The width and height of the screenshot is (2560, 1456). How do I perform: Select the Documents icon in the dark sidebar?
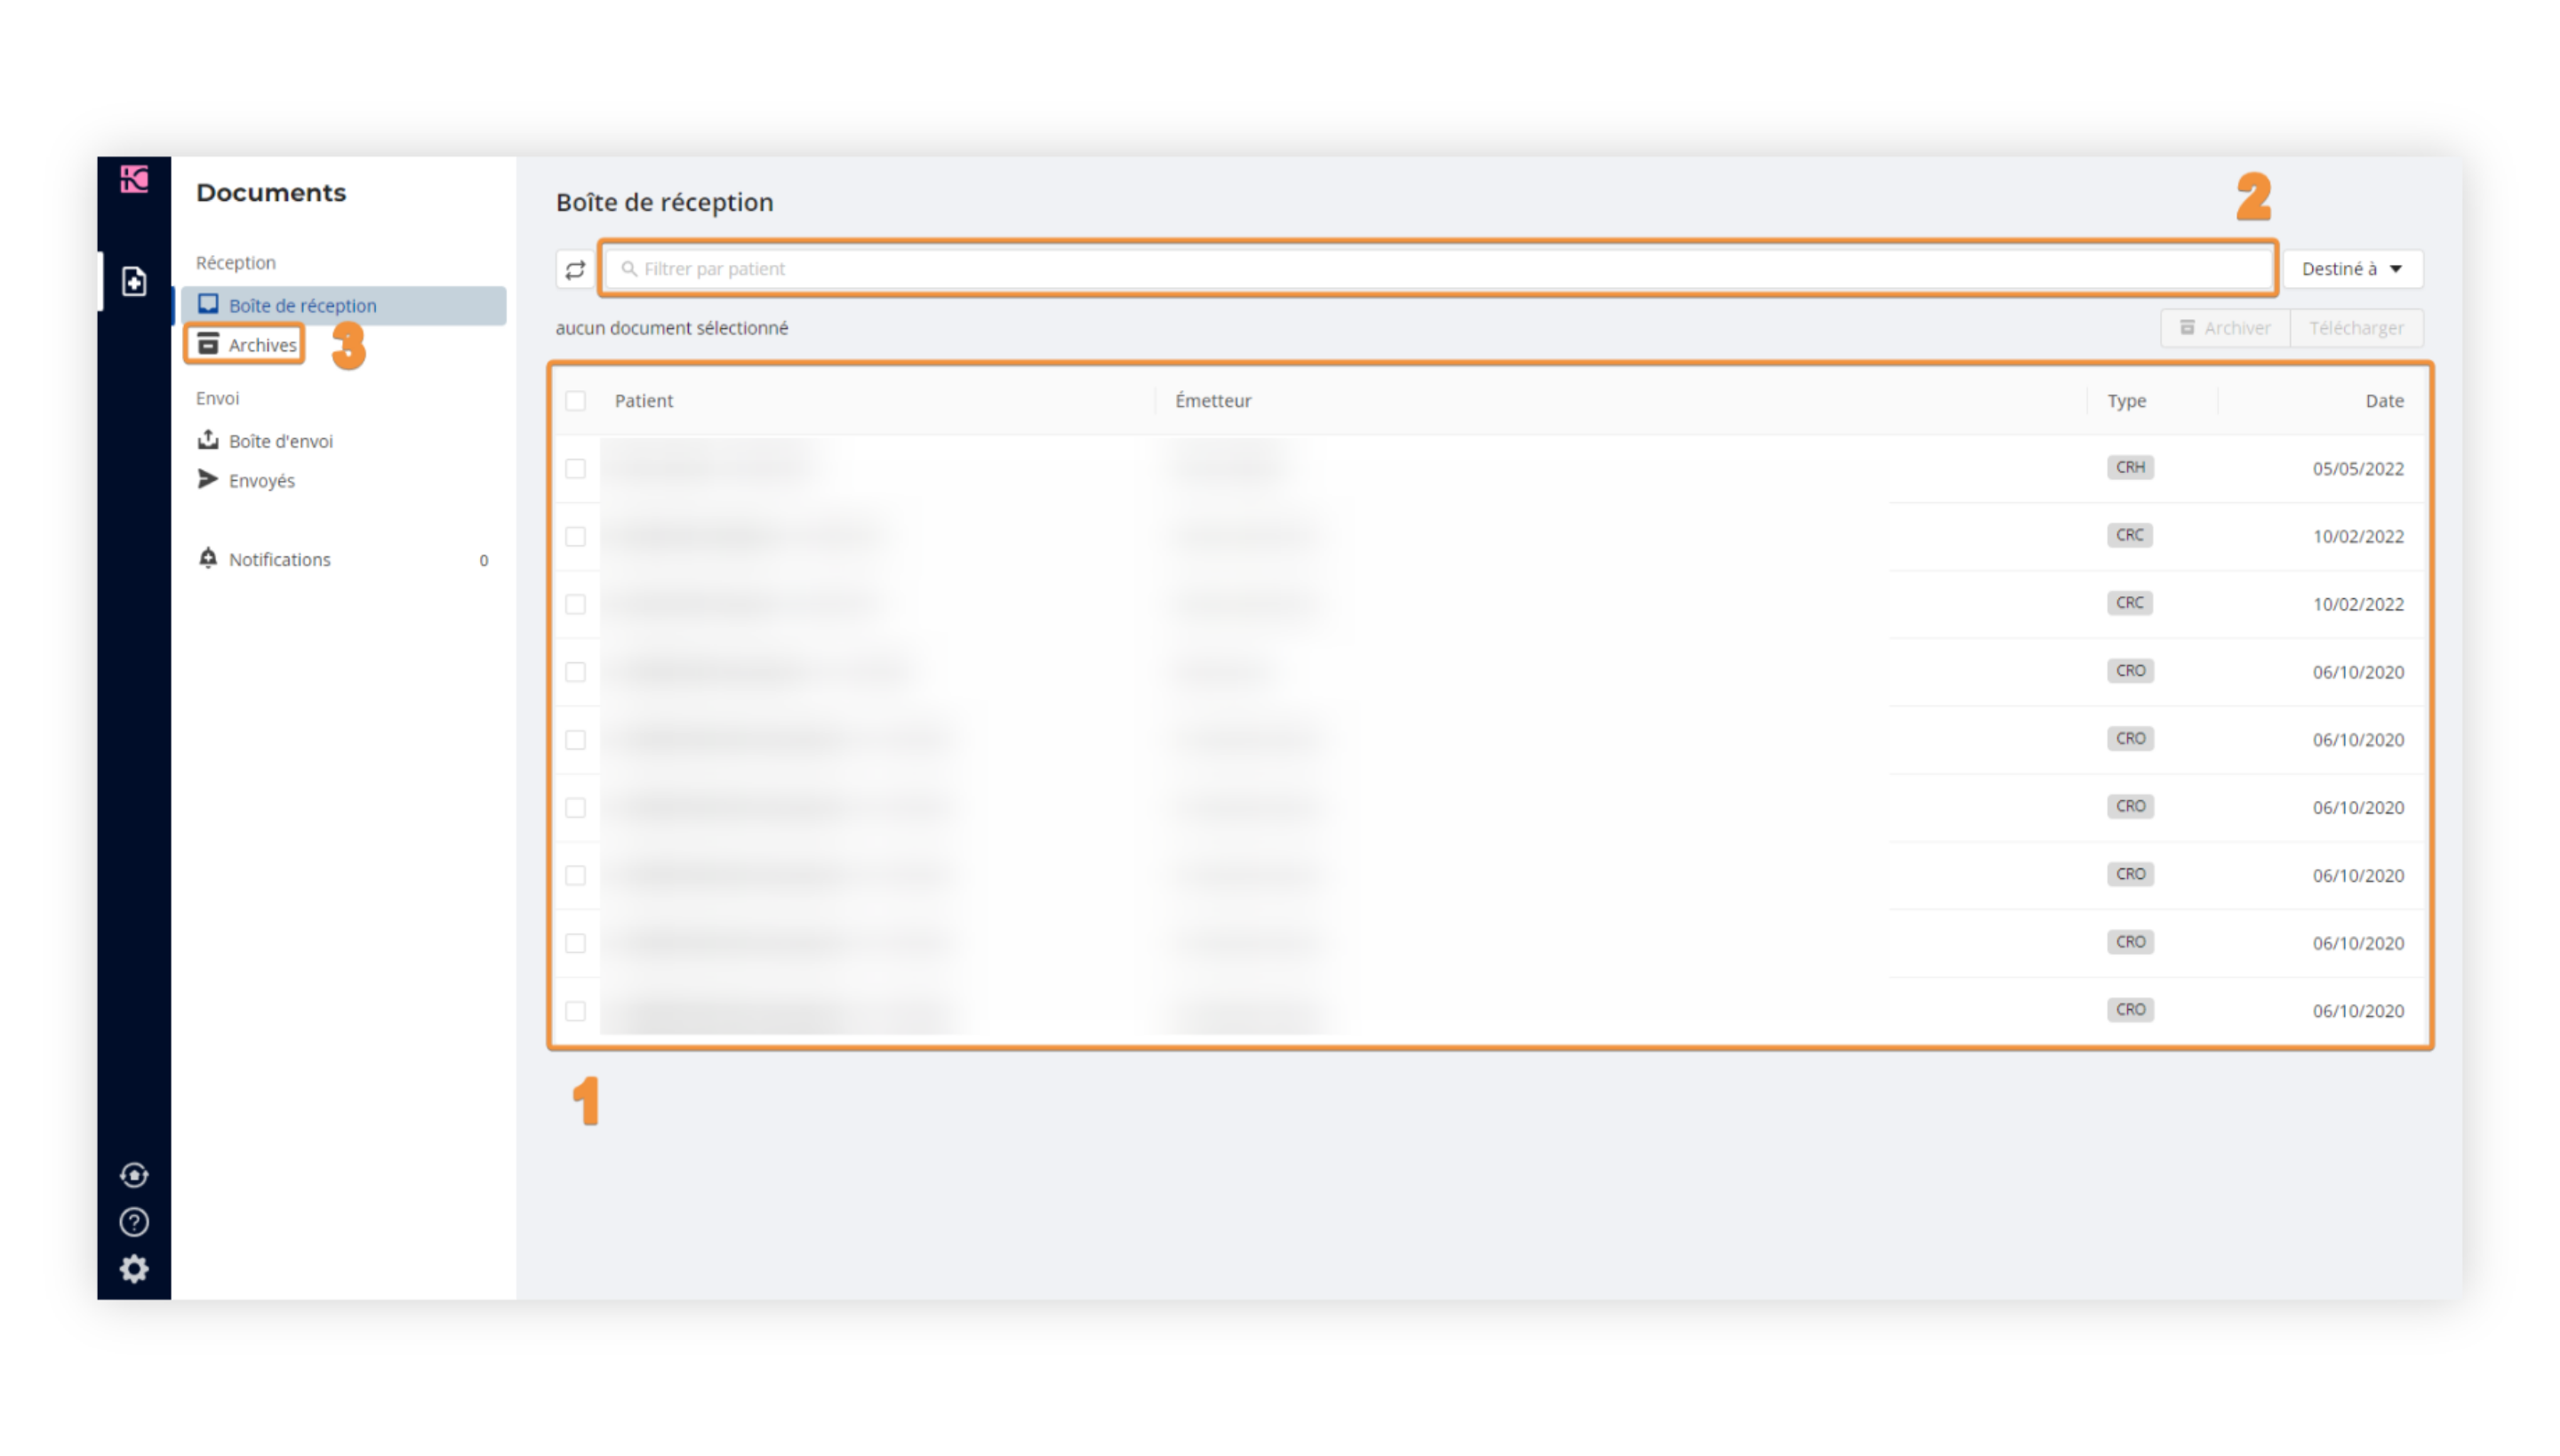tap(134, 281)
